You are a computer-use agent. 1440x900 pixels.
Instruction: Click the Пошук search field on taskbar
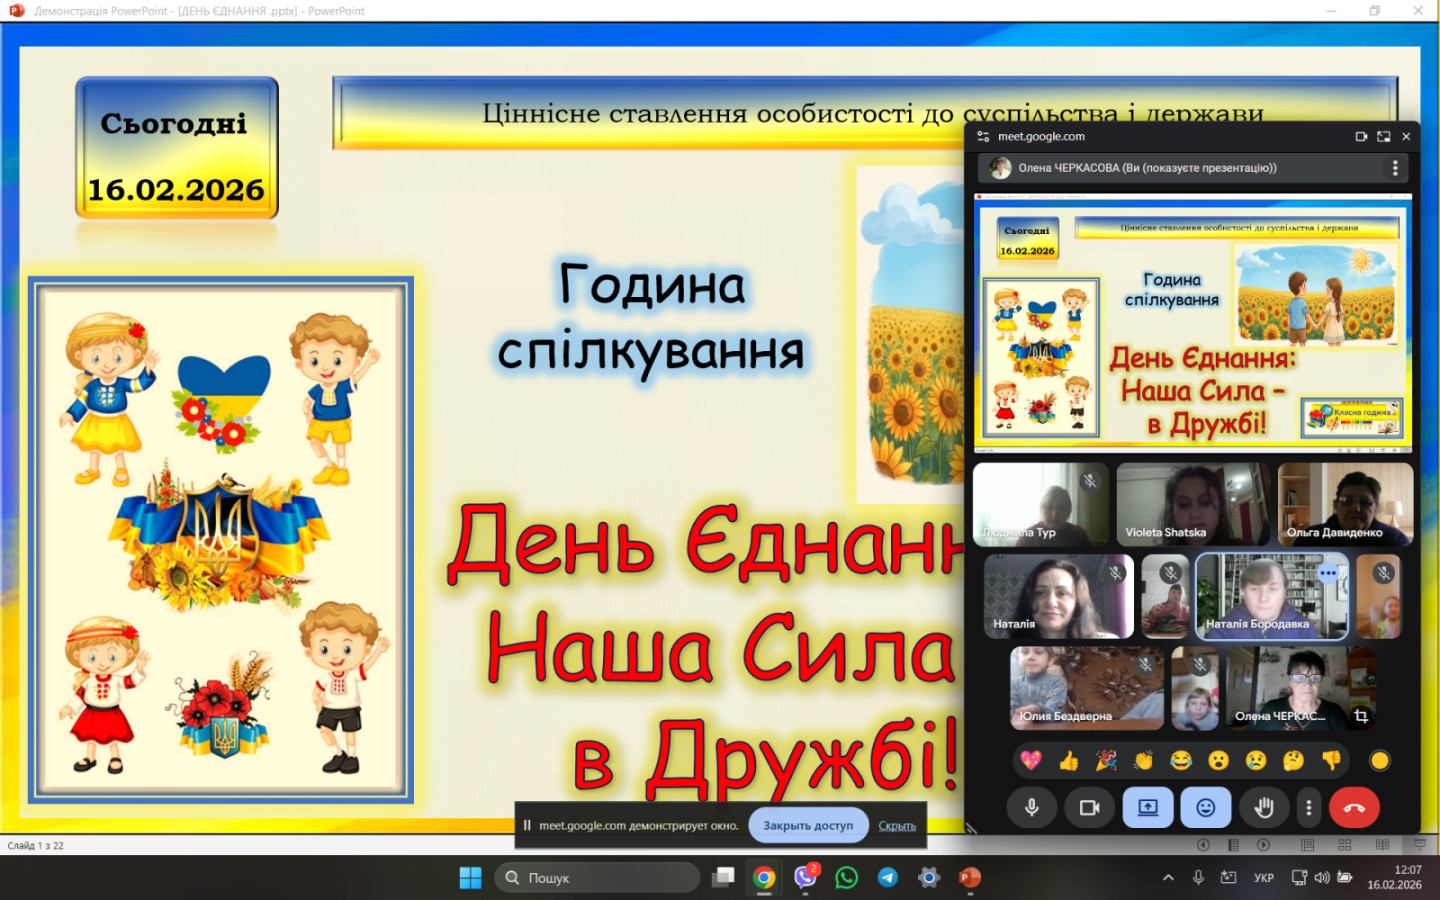(598, 878)
